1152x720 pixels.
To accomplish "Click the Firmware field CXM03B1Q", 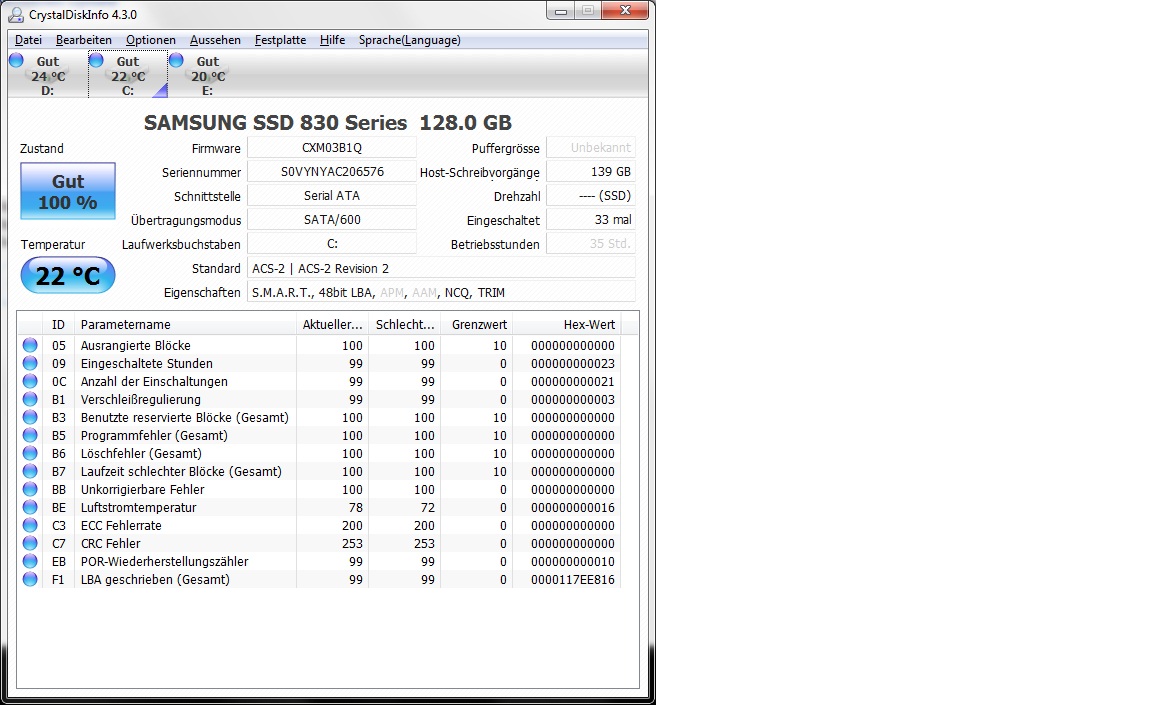I will [332, 148].
